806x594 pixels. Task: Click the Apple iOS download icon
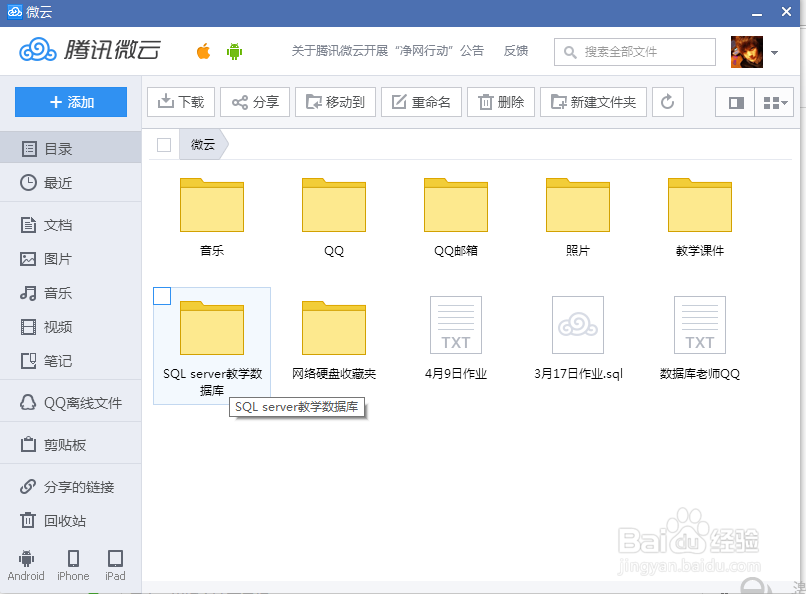coord(204,51)
